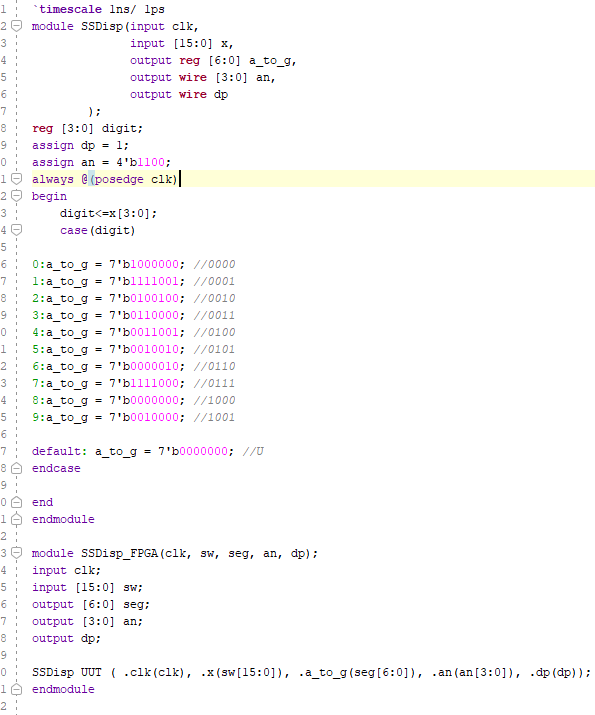Image resolution: width=595 pixels, height=715 pixels.
Task: Collapse the module SSDisp fold marker
Action: coord(16,26)
